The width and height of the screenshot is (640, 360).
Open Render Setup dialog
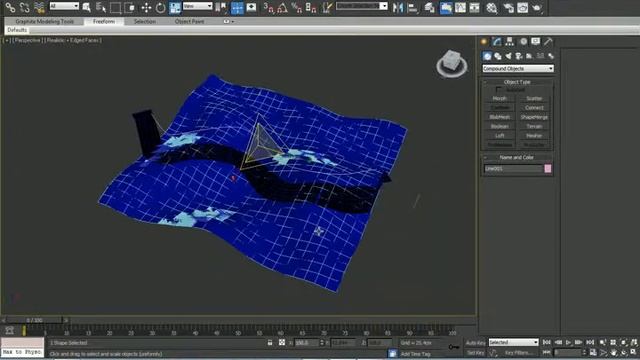pos(509,7)
